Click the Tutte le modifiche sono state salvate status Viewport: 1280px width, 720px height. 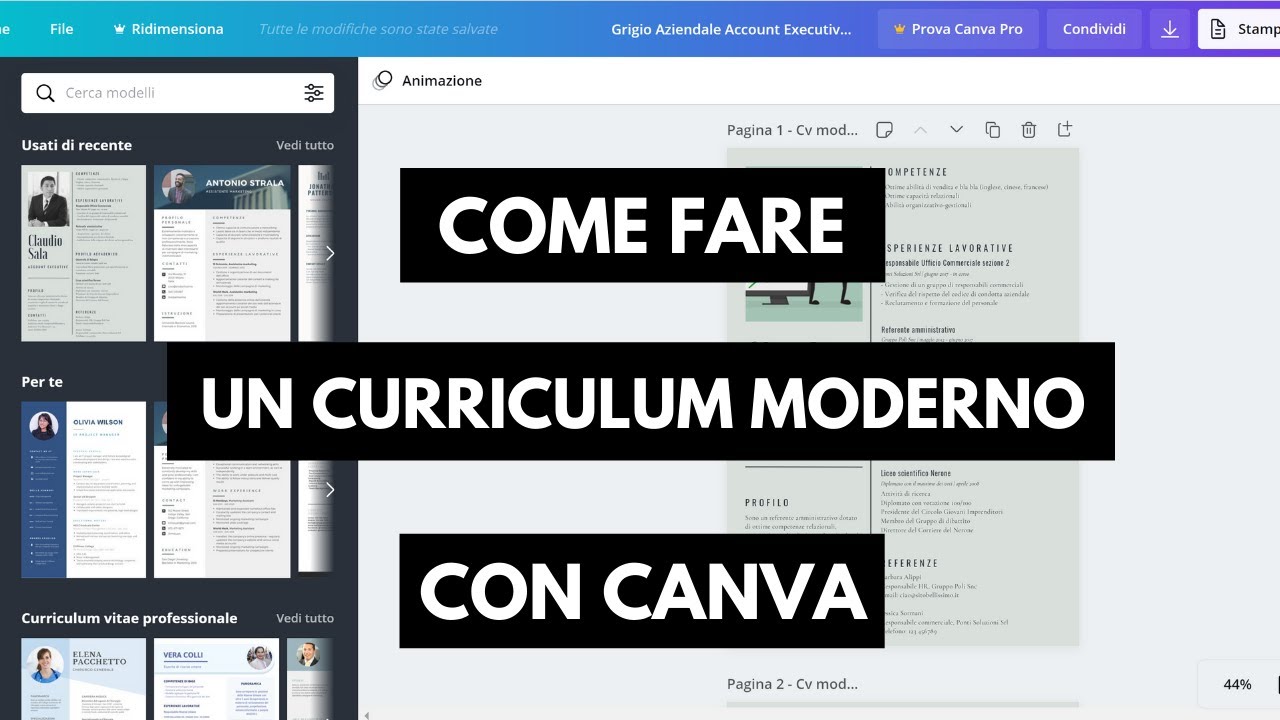click(378, 29)
